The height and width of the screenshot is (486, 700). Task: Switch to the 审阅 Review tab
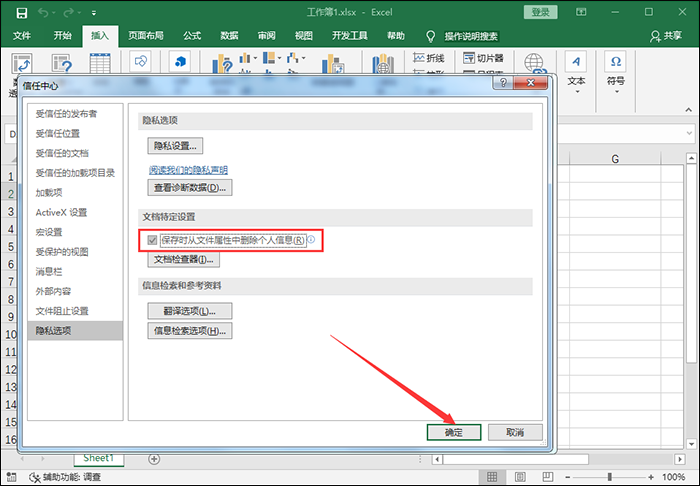(267, 36)
